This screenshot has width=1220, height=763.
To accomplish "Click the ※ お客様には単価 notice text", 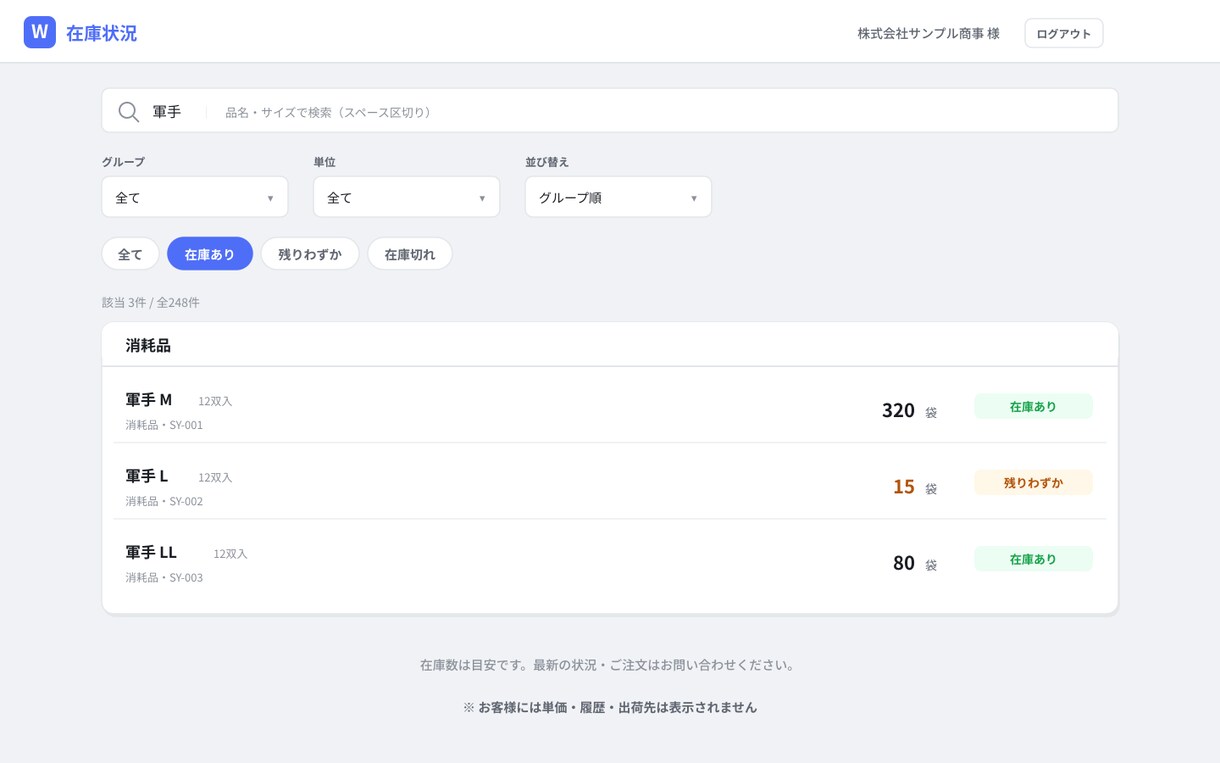I will [x=610, y=707].
